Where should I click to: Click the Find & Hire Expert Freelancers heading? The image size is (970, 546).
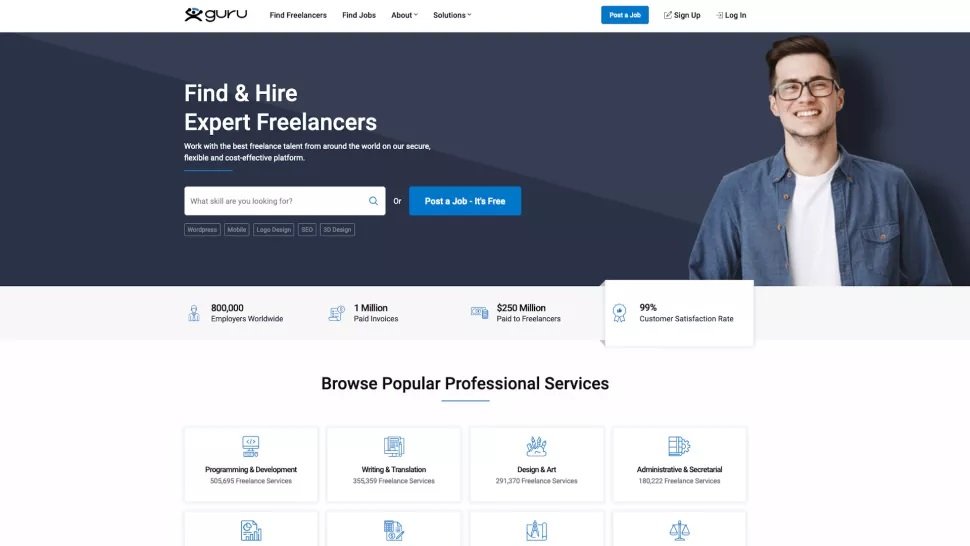(x=280, y=108)
